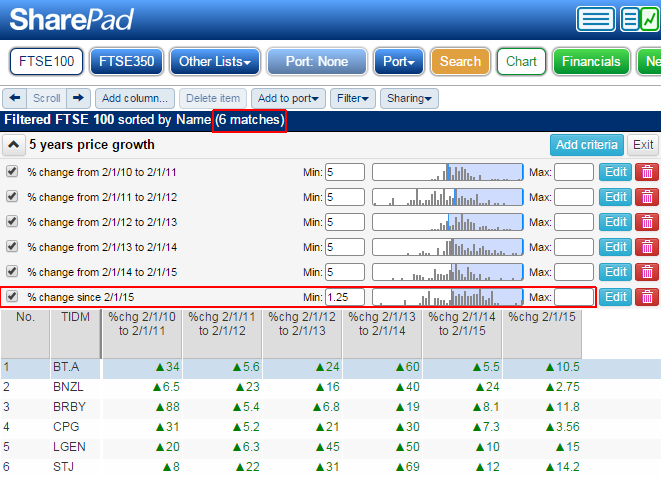Delete the 2/1/14 to 2/1/15 criterion
The image size is (661, 477).
pos(647,272)
